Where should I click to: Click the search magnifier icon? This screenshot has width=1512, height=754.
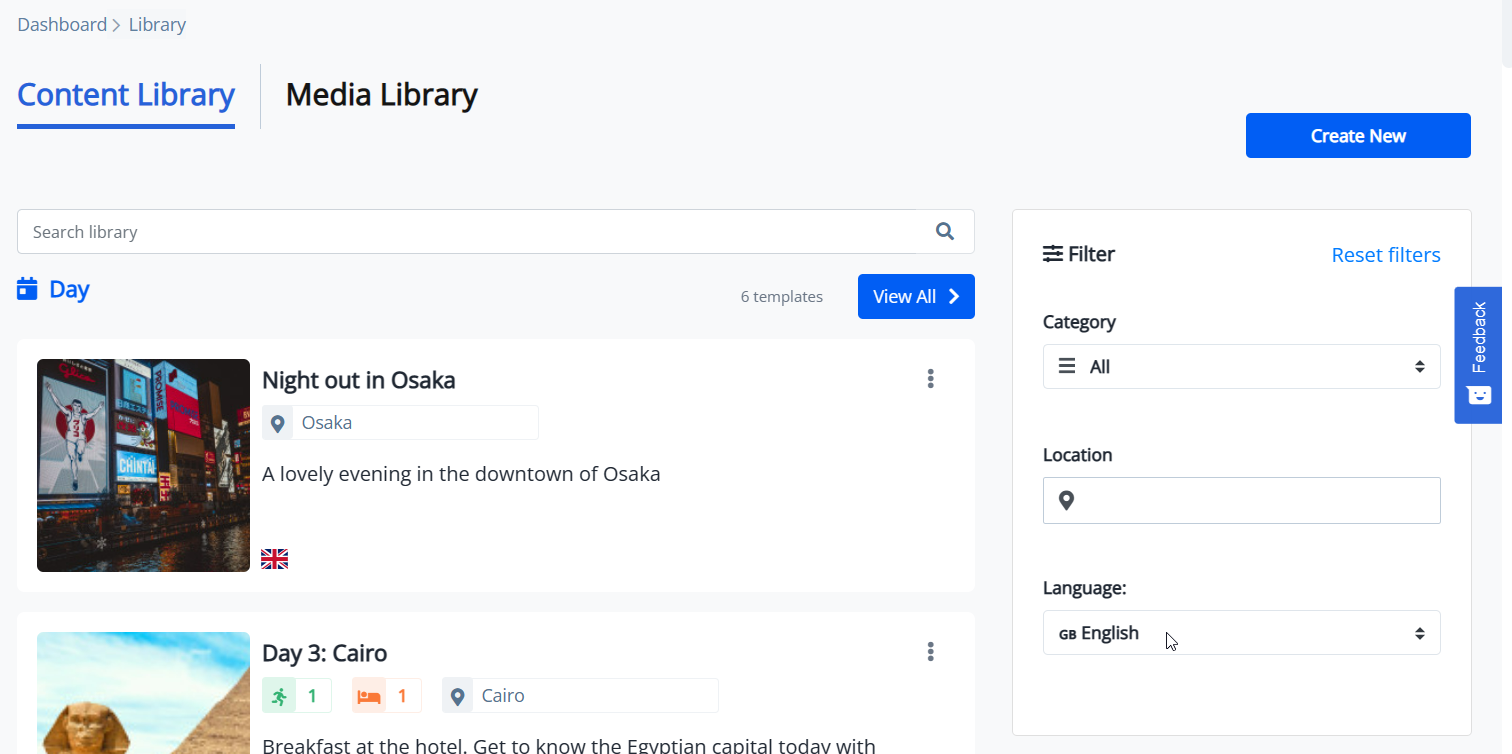point(945,231)
